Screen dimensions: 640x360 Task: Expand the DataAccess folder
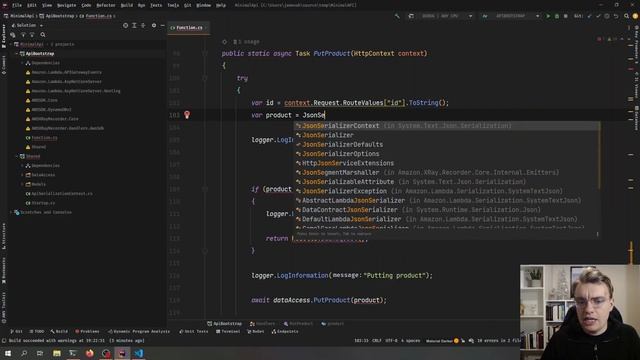(22, 175)
